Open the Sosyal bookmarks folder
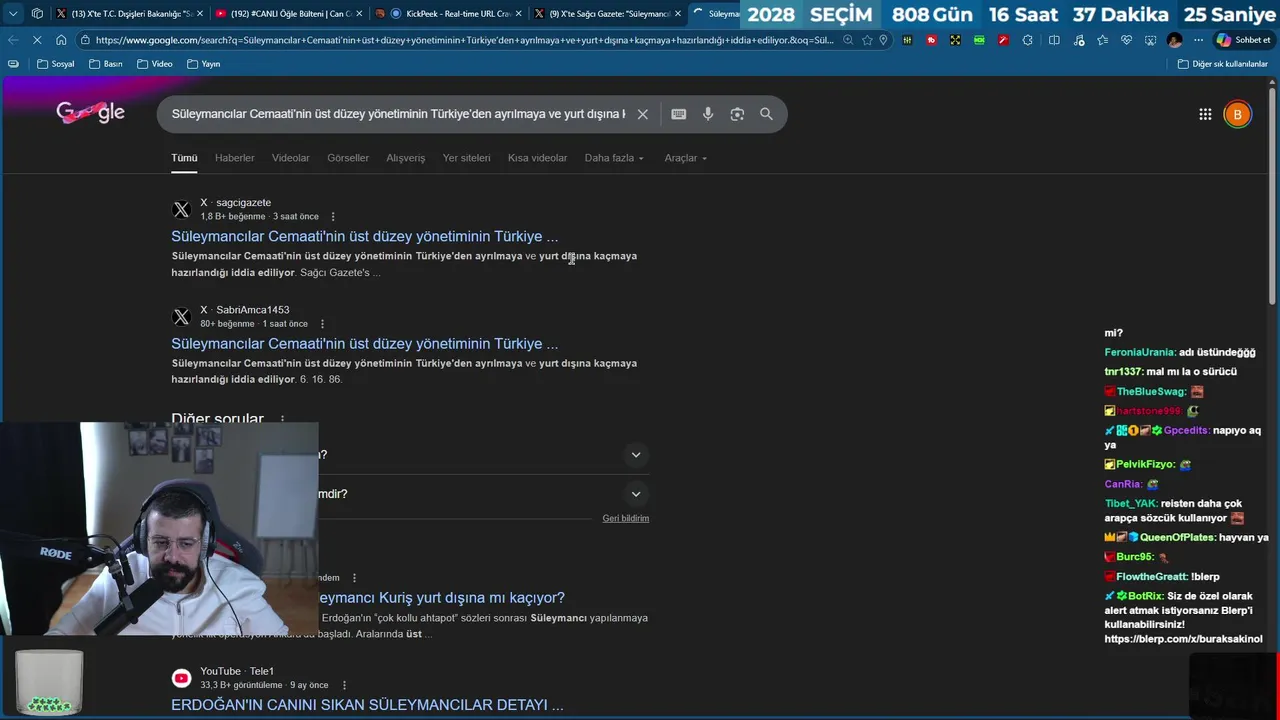1280x720 pixels. (x=56, y=64)
